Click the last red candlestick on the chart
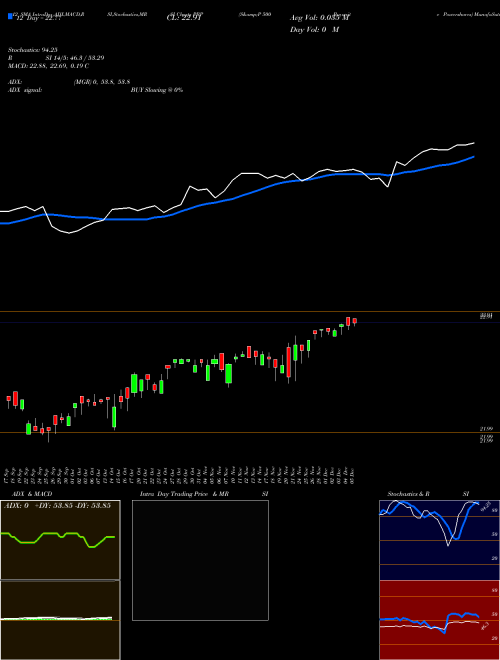 [355, 321]
